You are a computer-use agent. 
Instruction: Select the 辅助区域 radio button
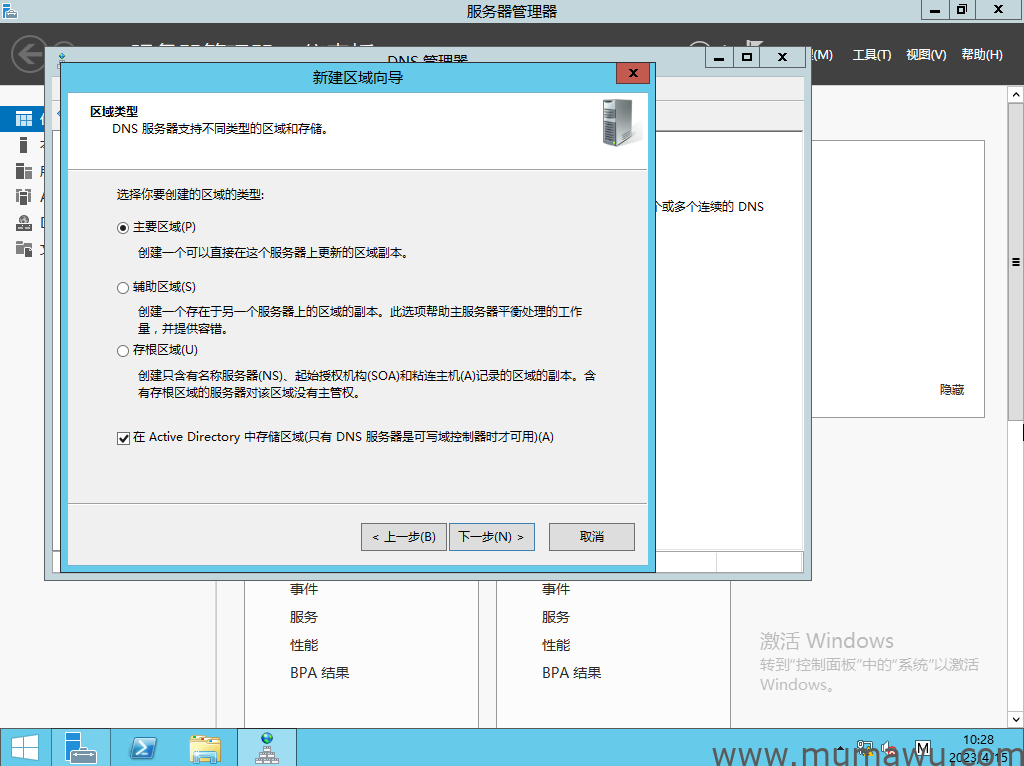click(122, 287)
